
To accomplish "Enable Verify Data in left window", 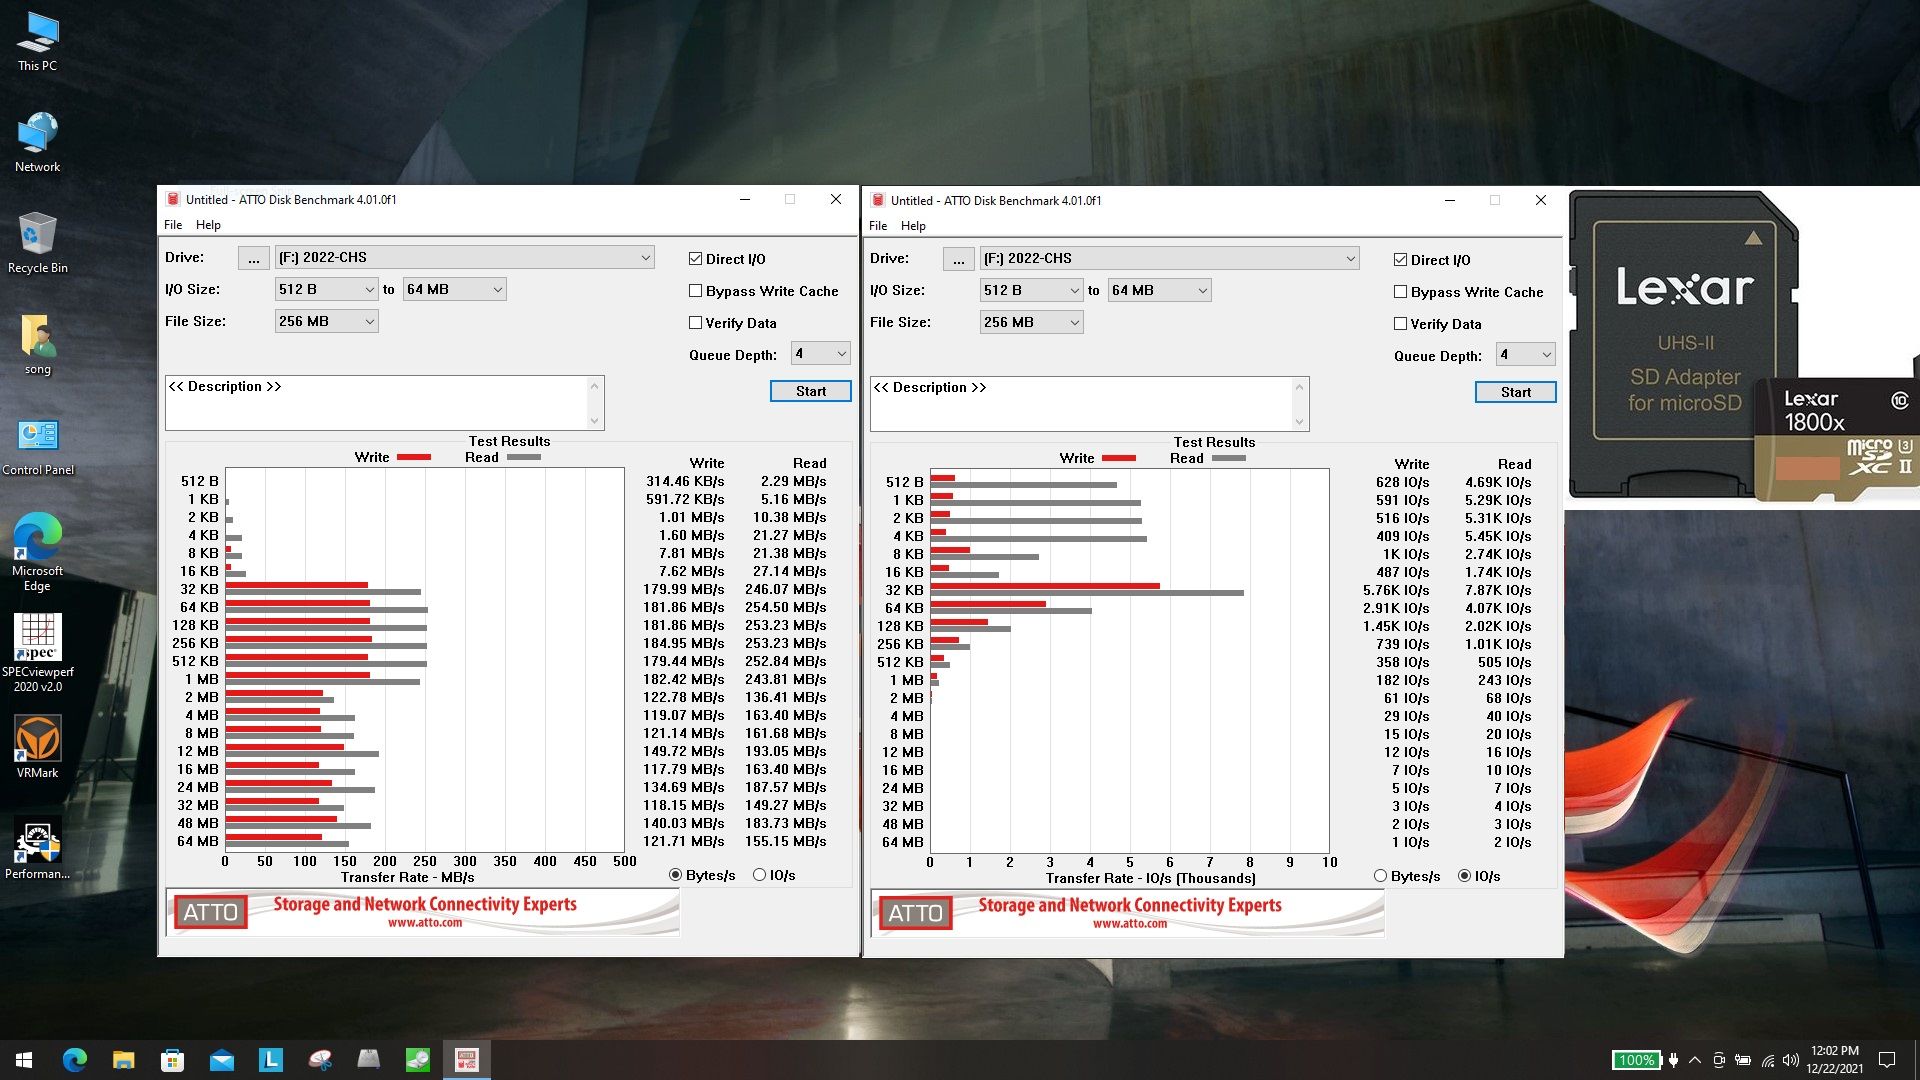I will (x=695, y=323).
